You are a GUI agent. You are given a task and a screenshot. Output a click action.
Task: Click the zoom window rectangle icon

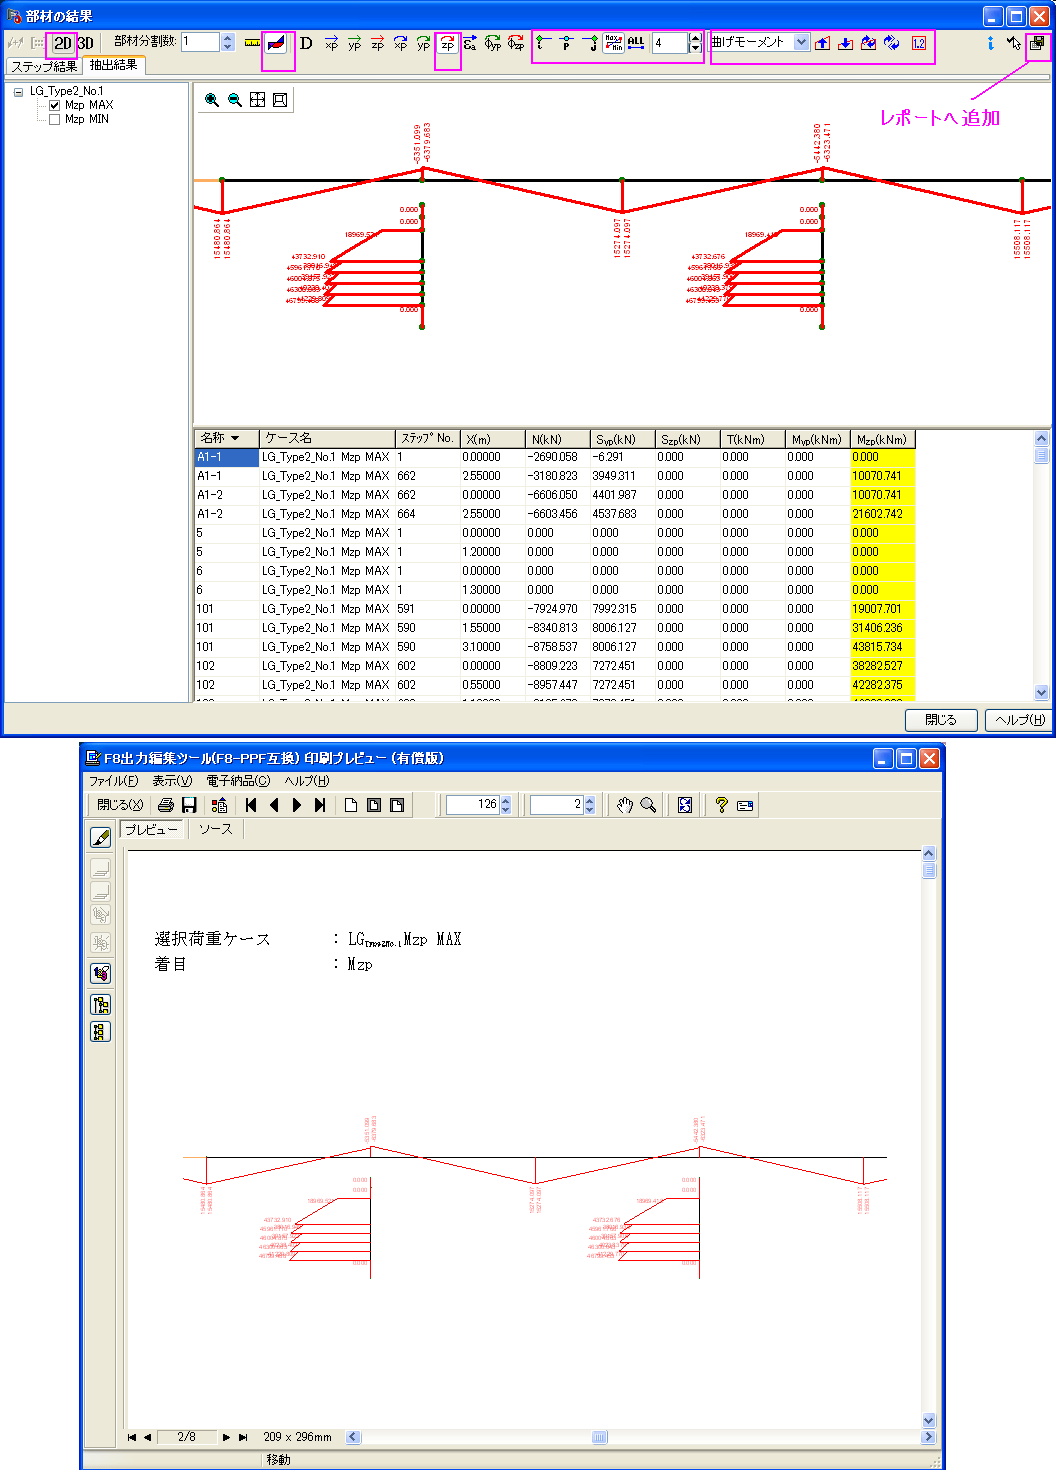(x=280, y=100)
